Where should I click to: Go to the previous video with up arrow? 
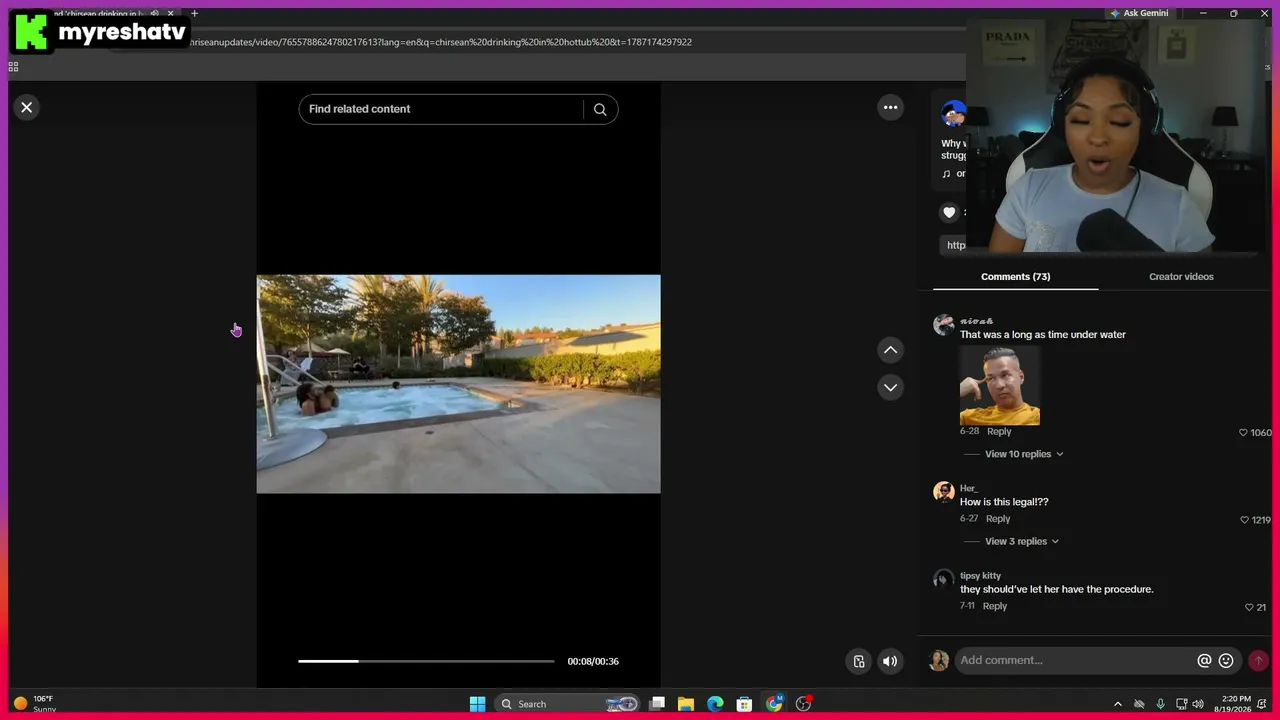[x=890, y=350]
